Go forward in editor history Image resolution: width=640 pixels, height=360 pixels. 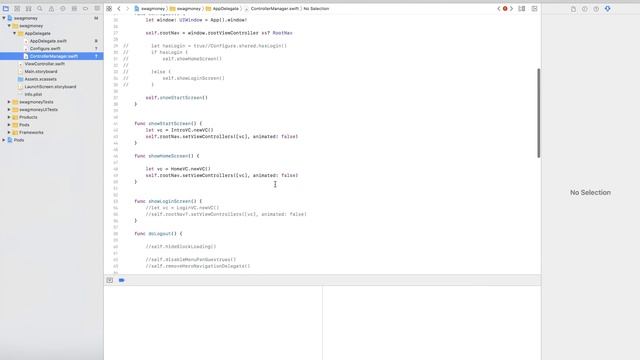[127, 9]
